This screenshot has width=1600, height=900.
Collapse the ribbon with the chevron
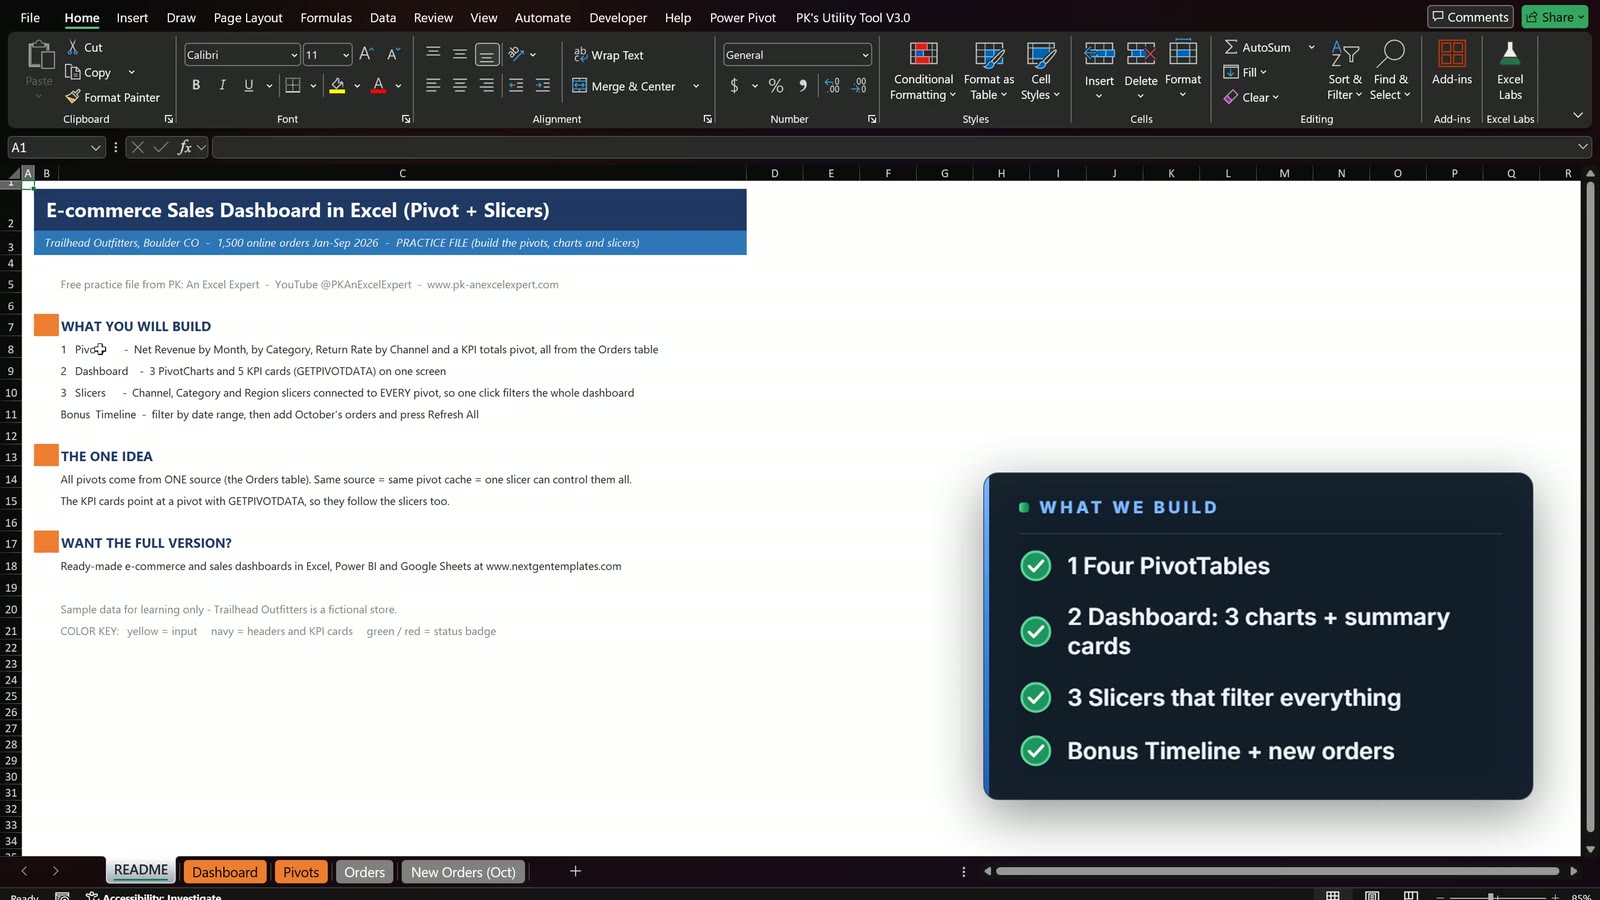(x=1578, y=116)
